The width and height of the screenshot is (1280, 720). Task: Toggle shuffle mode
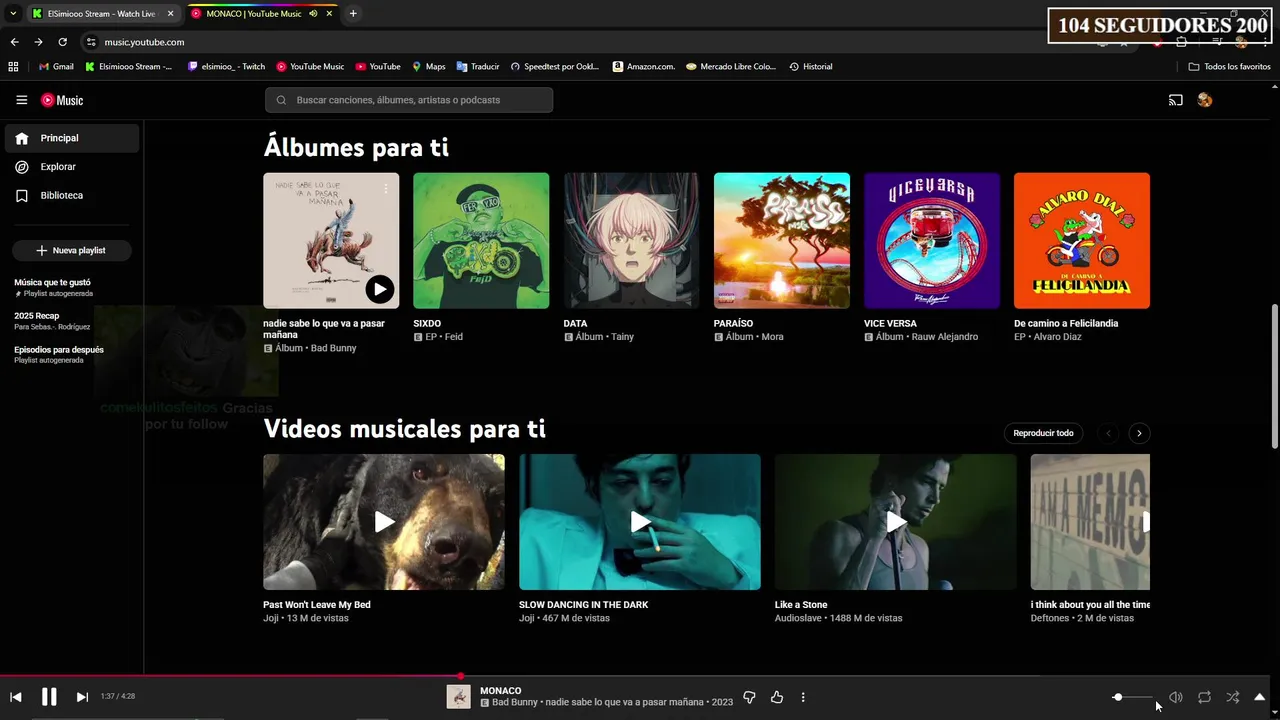point(1232,697)
